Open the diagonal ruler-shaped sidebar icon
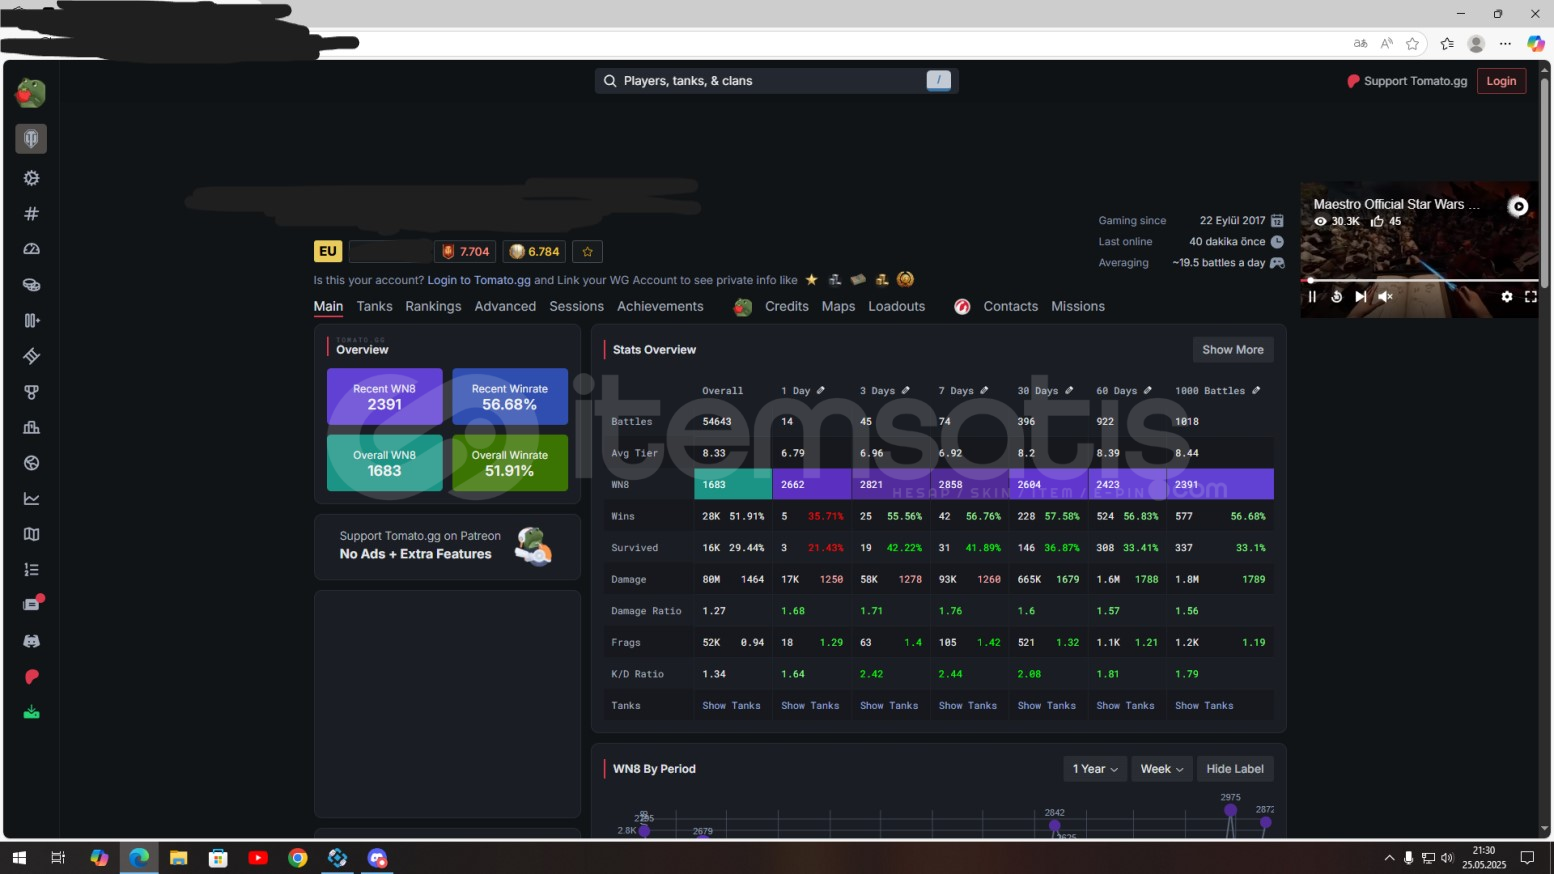 31,356
